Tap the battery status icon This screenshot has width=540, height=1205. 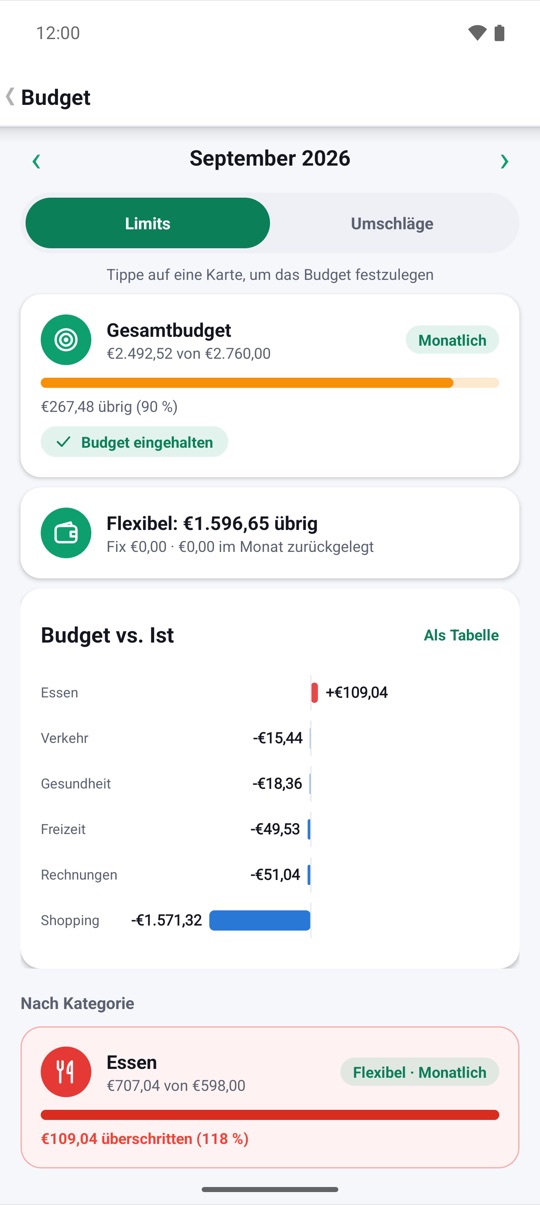pos(499,33)
